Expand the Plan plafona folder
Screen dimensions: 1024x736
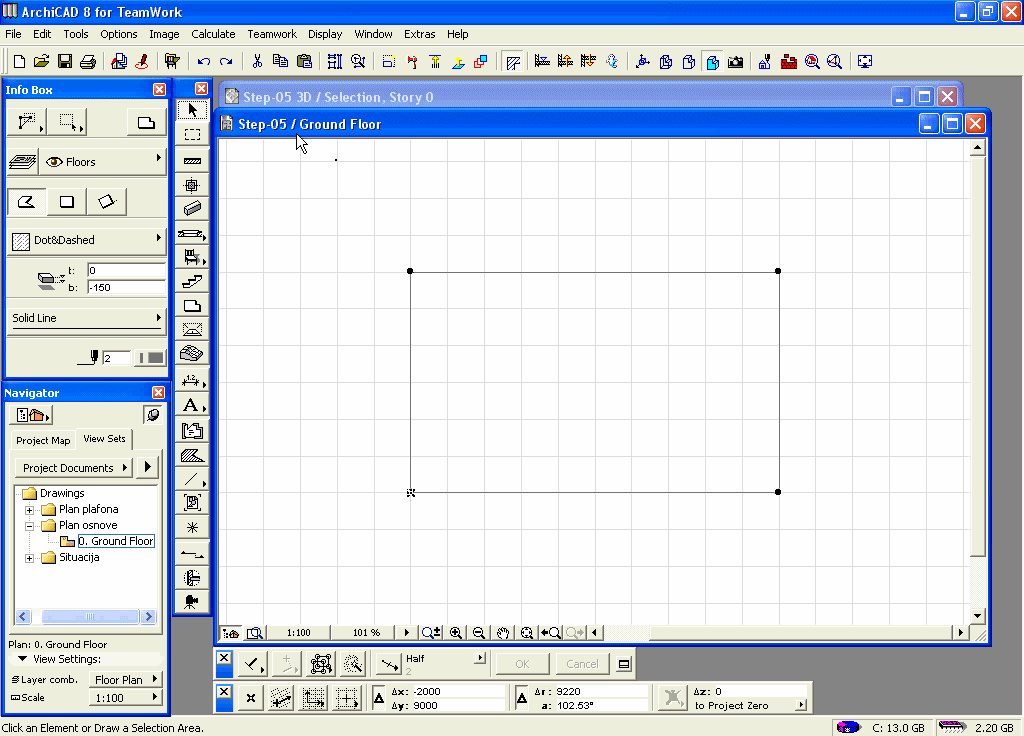[30, 510]
